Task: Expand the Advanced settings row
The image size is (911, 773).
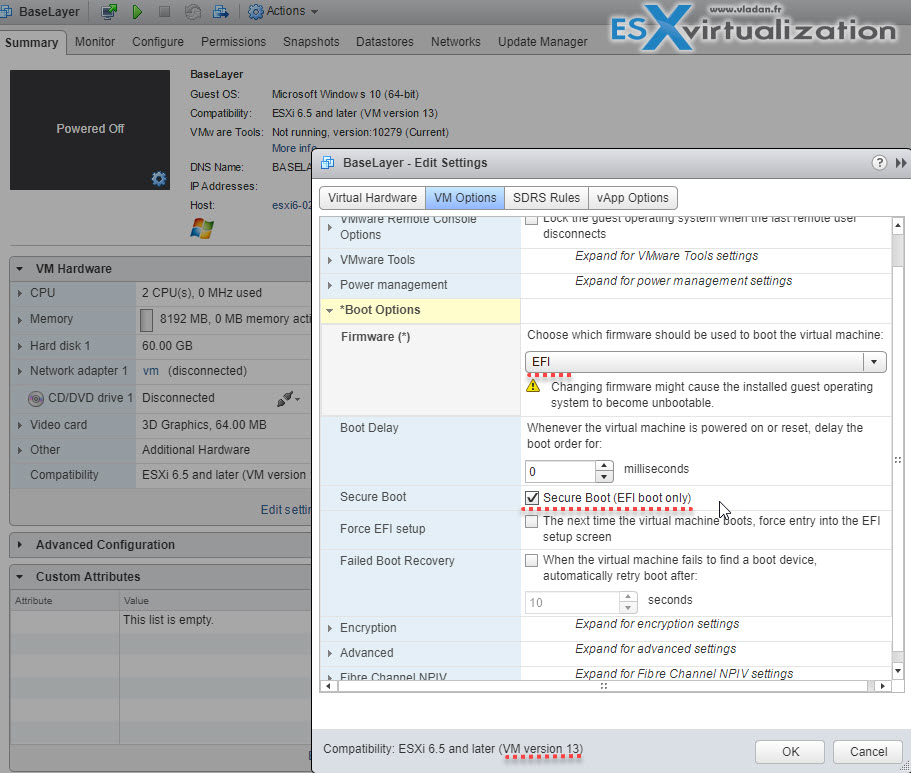Action: coord(329,653)
